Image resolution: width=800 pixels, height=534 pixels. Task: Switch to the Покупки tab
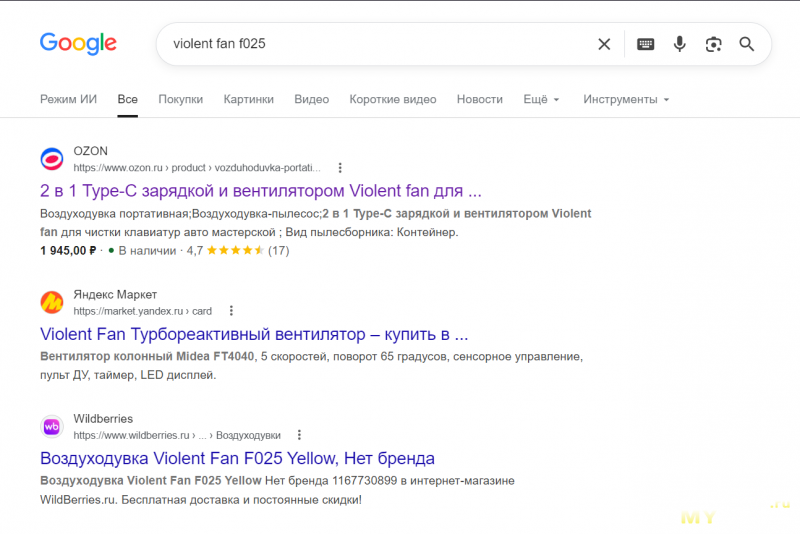pyautogui.click(x=181, y=99)
